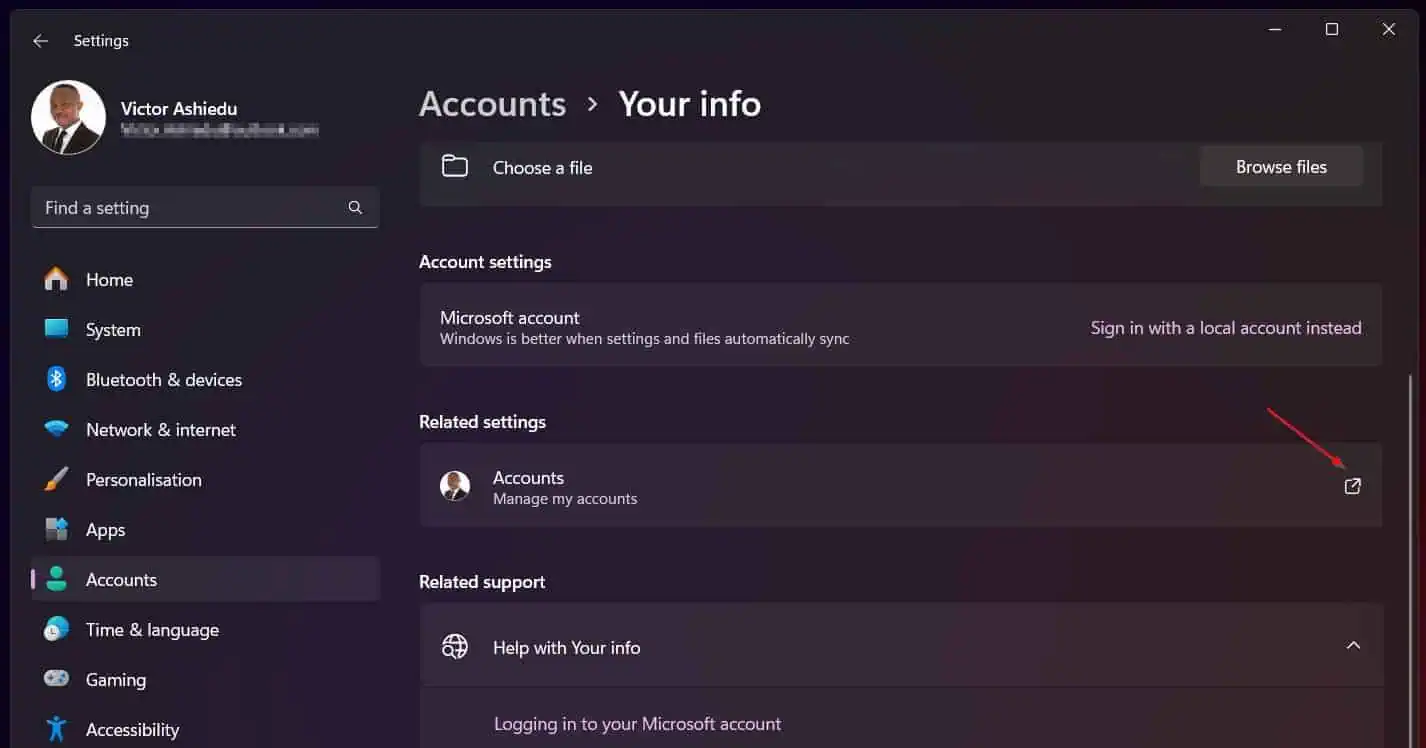
Task: Click Sign in with a local account instead
Action: point(1226,328)
